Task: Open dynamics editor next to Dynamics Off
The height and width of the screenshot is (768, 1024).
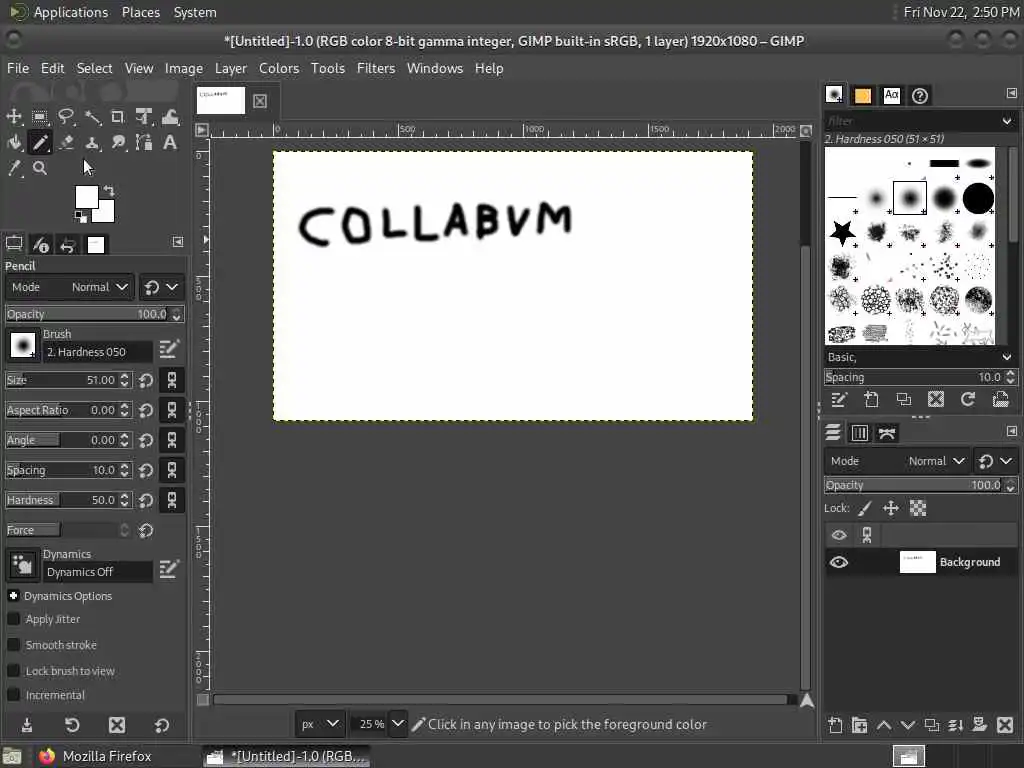Action: coord(168,569)
